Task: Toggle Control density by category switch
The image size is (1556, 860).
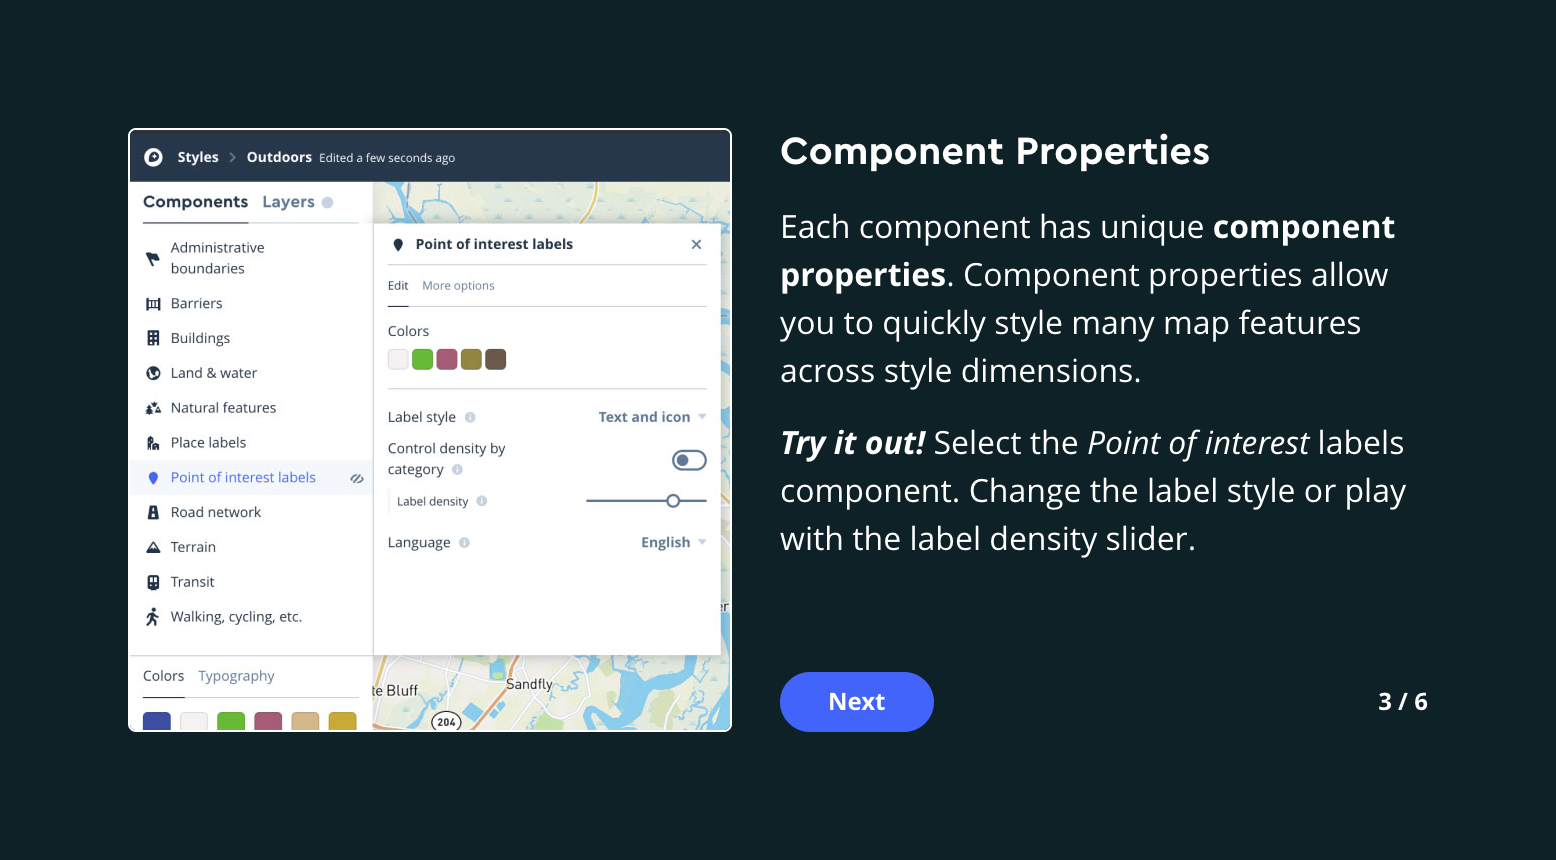Action: point(689,460)
